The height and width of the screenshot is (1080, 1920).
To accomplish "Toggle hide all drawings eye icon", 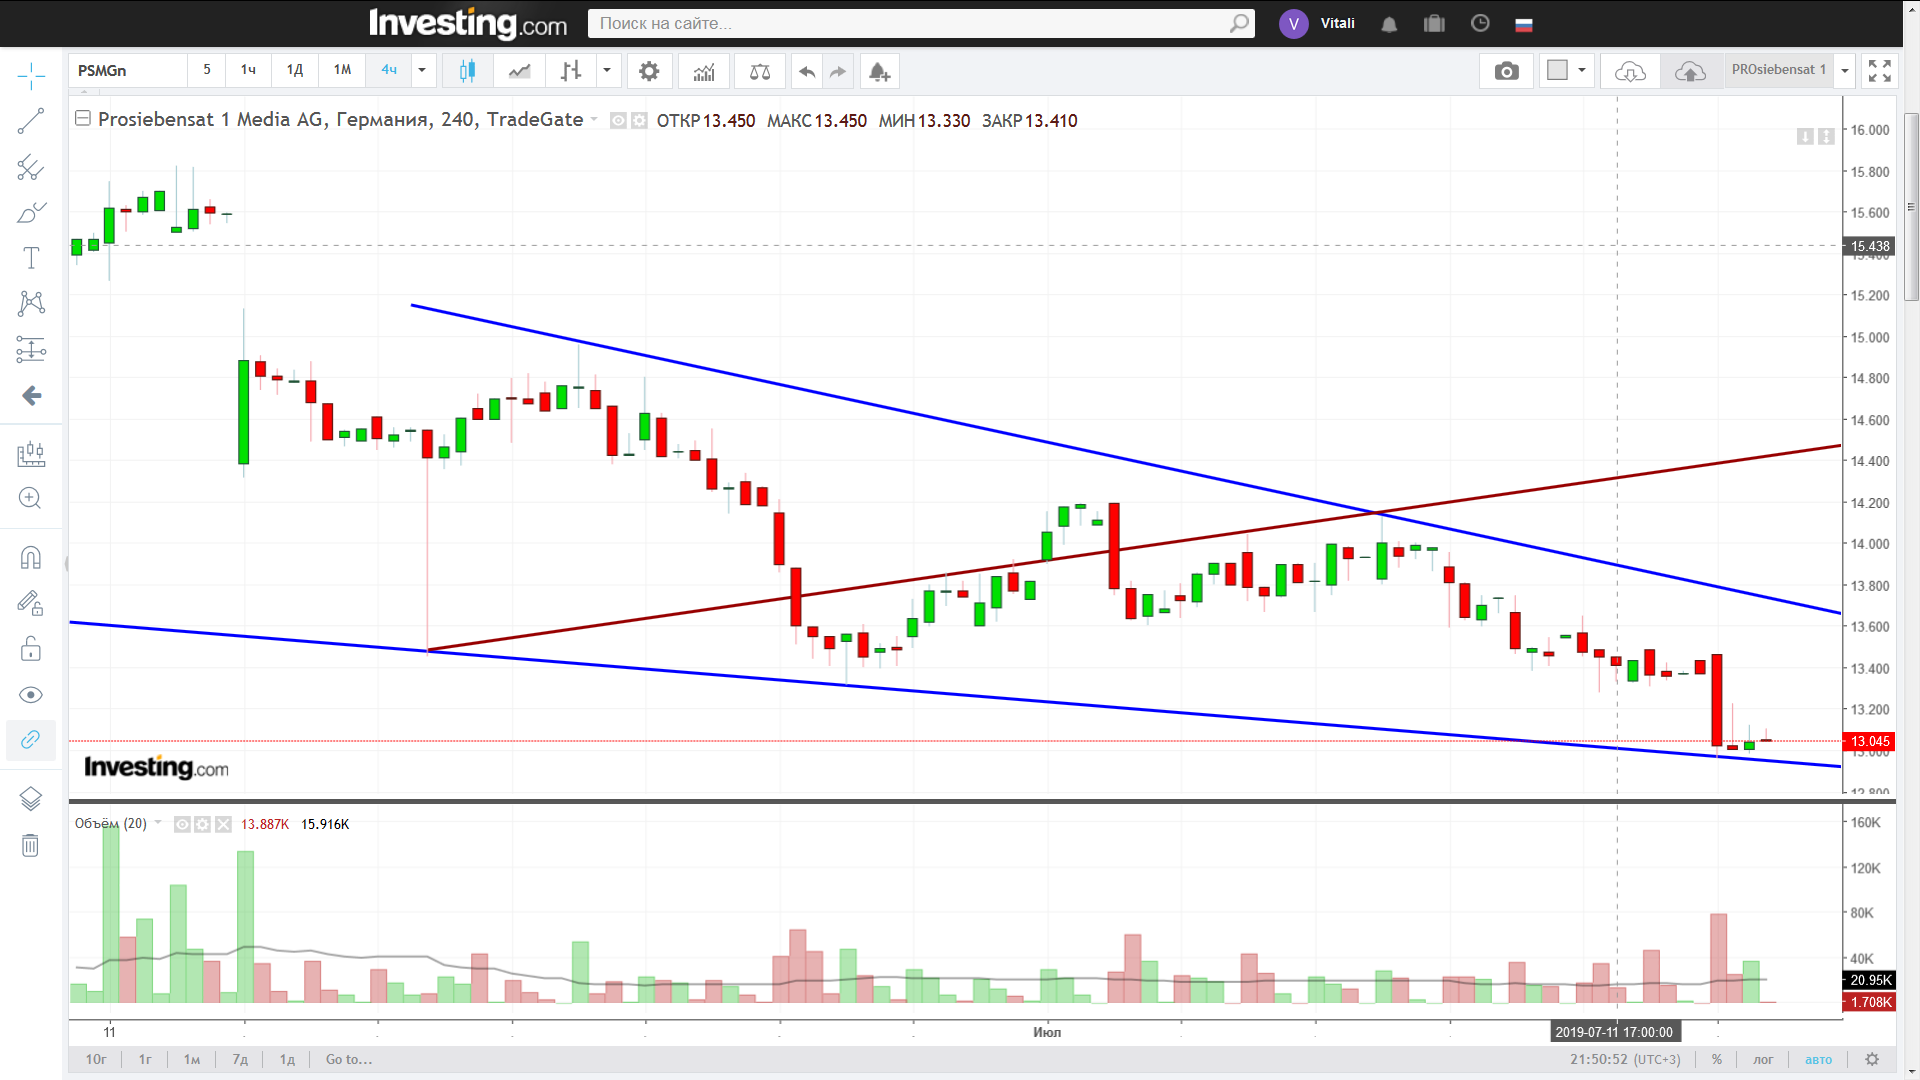I will pos(30,695).
